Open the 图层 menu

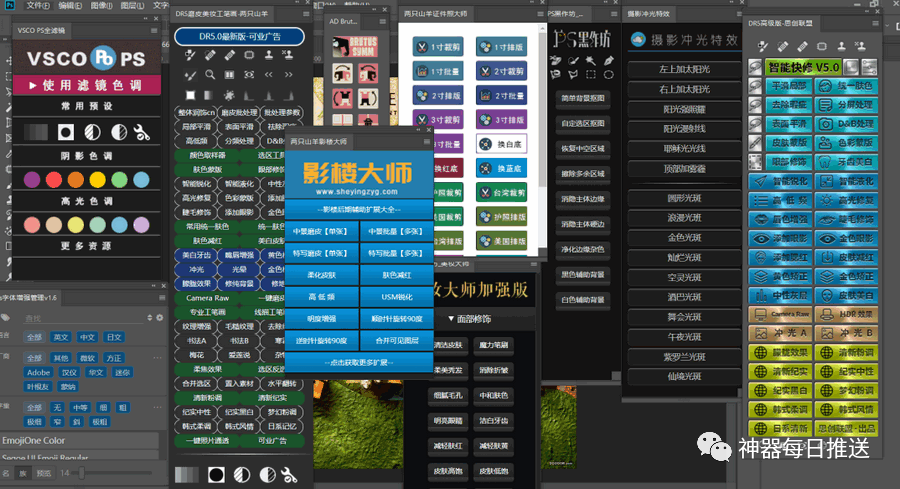[x=133, y=5]
